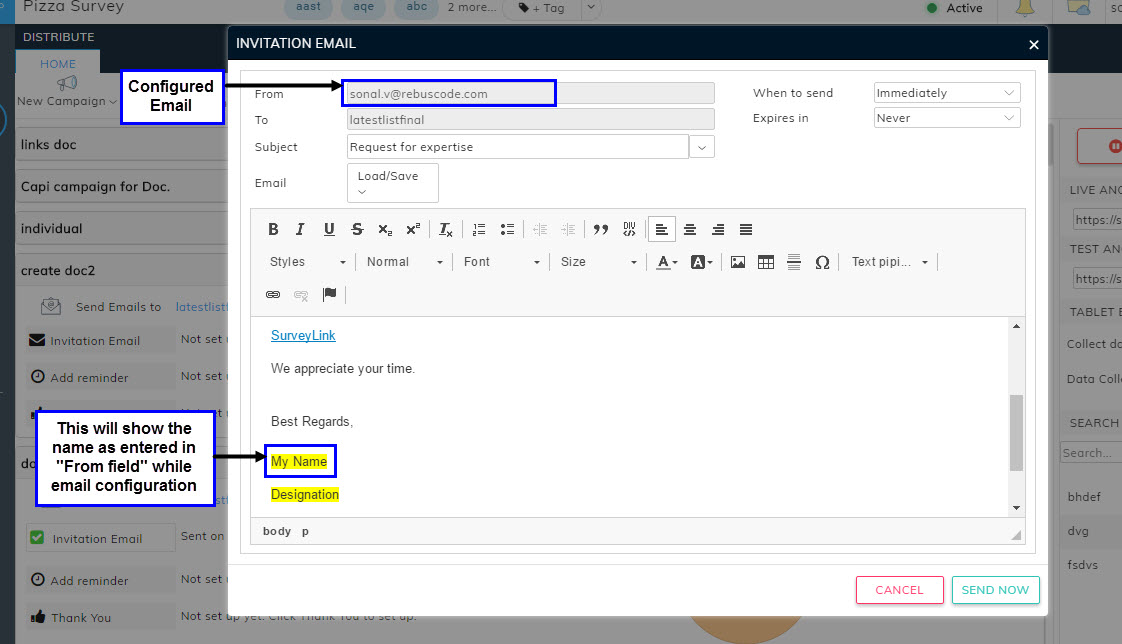1122x644 pixels.
Task: Apply underline formatting
Action: (328, 229)
